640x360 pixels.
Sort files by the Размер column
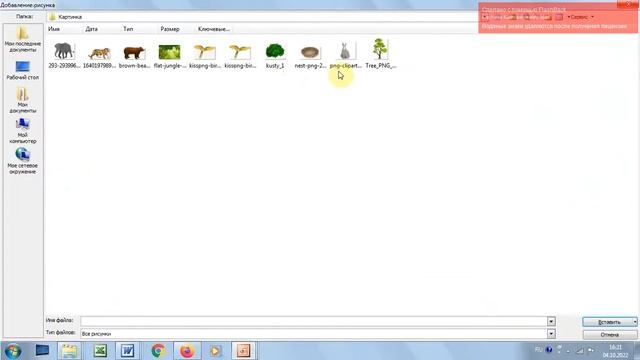pyautogui.click(x=170, y=29)
